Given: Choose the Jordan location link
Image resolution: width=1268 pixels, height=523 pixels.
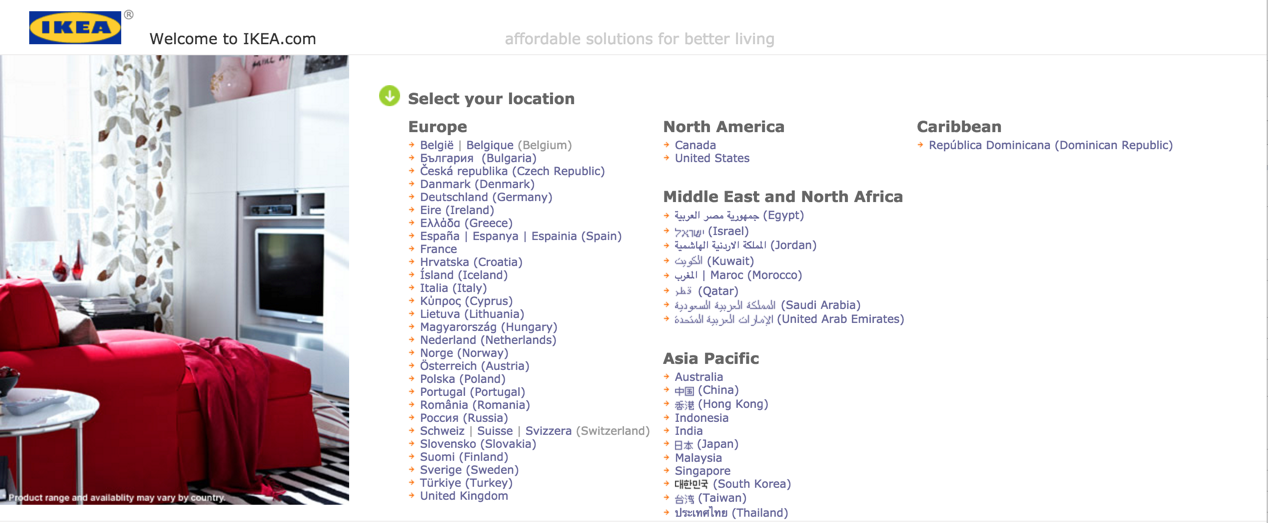Looking at the screenshot, I should [746, 245].
